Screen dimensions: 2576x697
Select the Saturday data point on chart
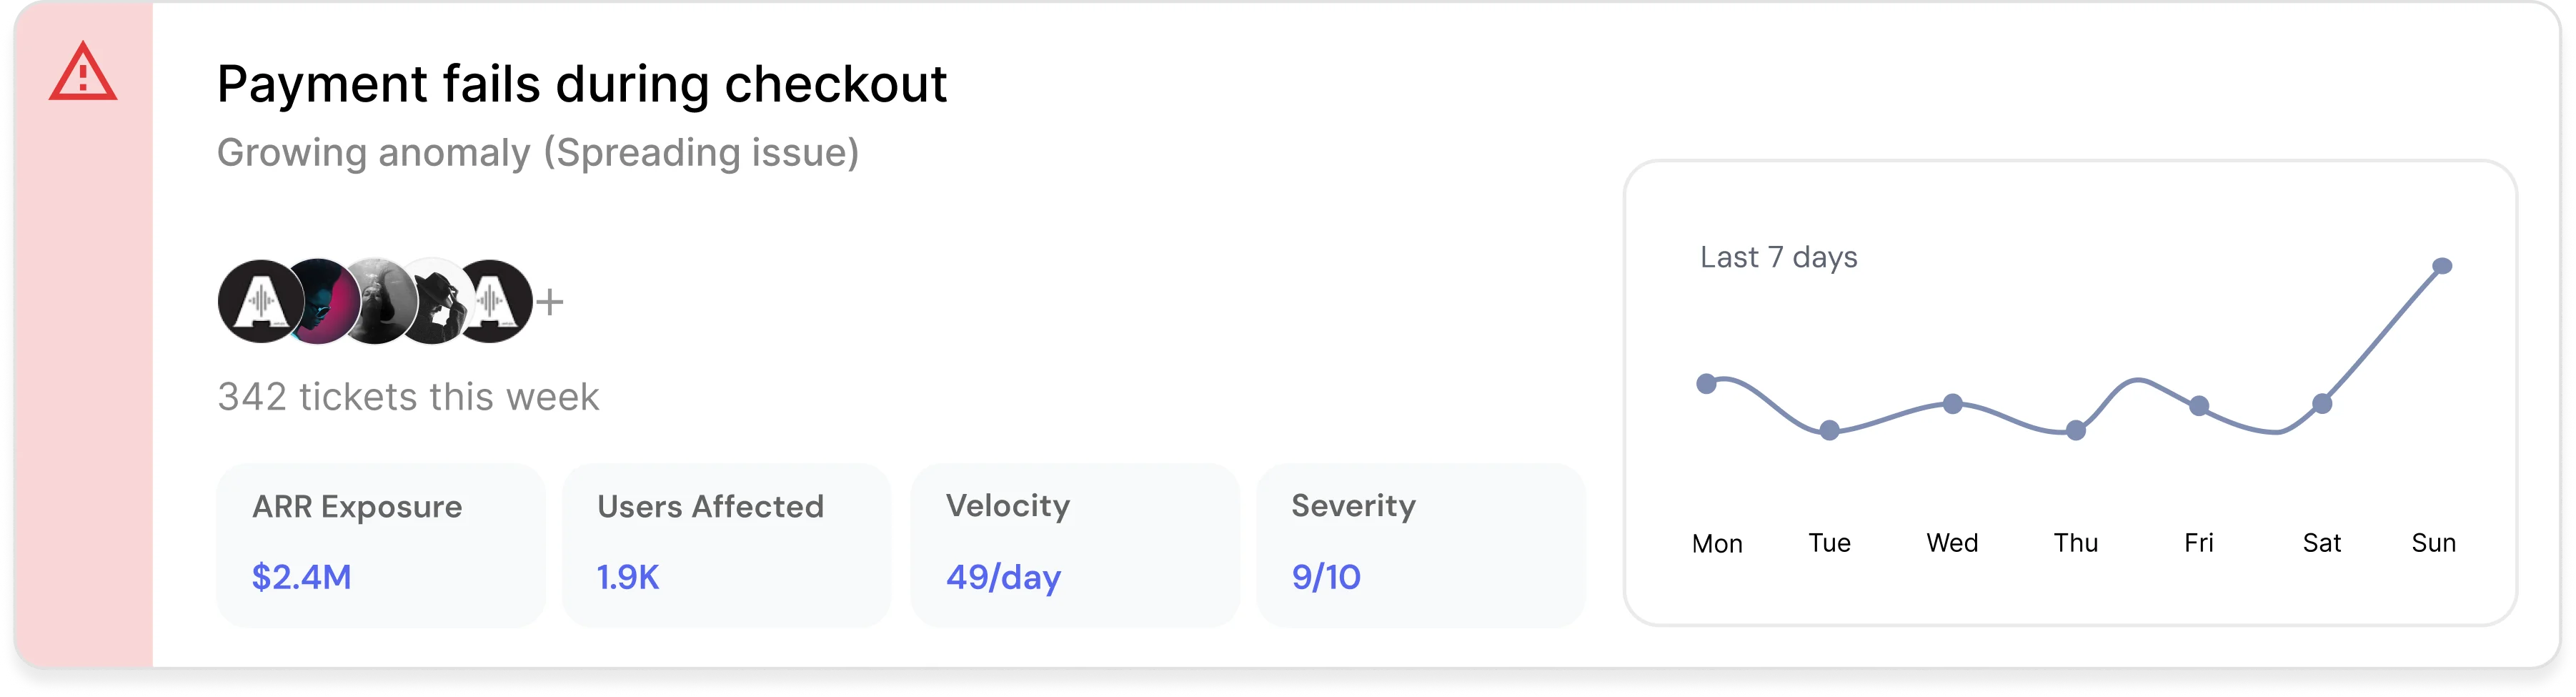click(x=2322, y=404)
